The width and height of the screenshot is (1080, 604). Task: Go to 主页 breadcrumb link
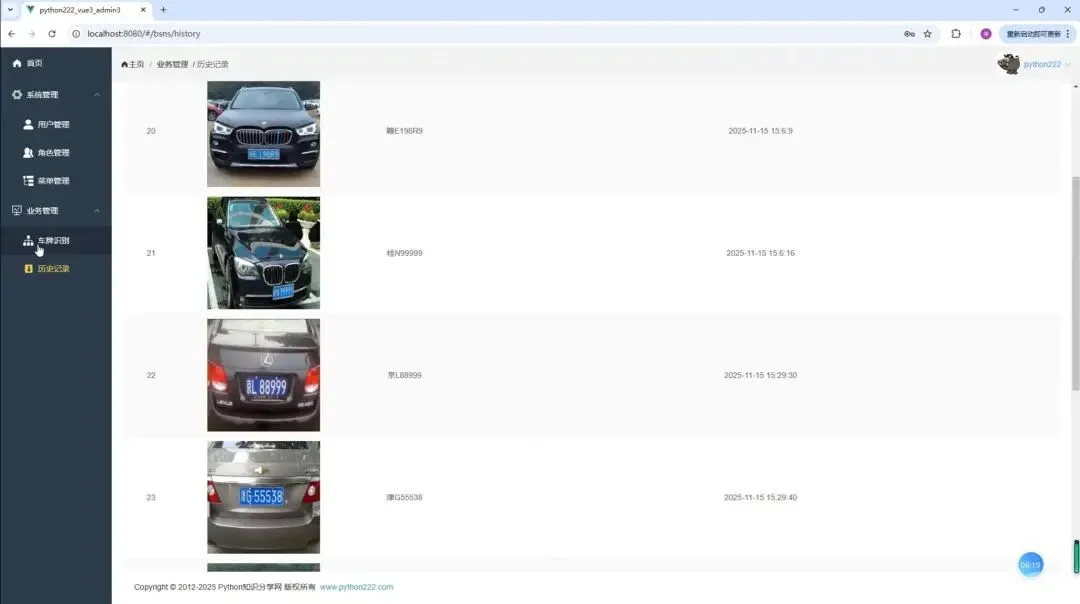click(133, 64)
